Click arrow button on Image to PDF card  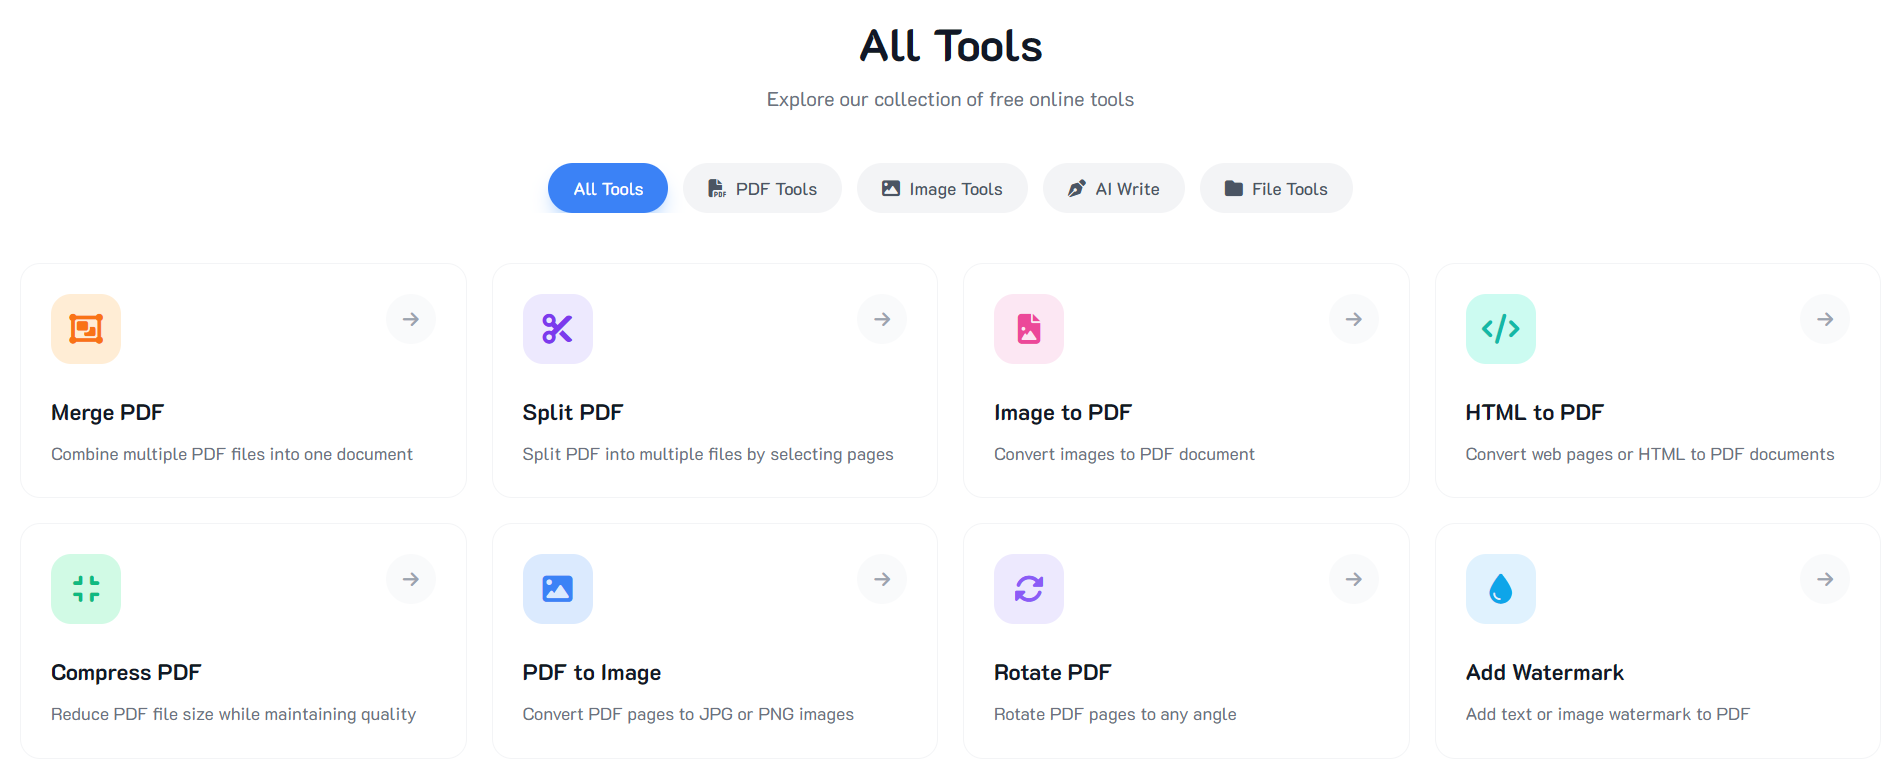click(x=1354, y=319)
